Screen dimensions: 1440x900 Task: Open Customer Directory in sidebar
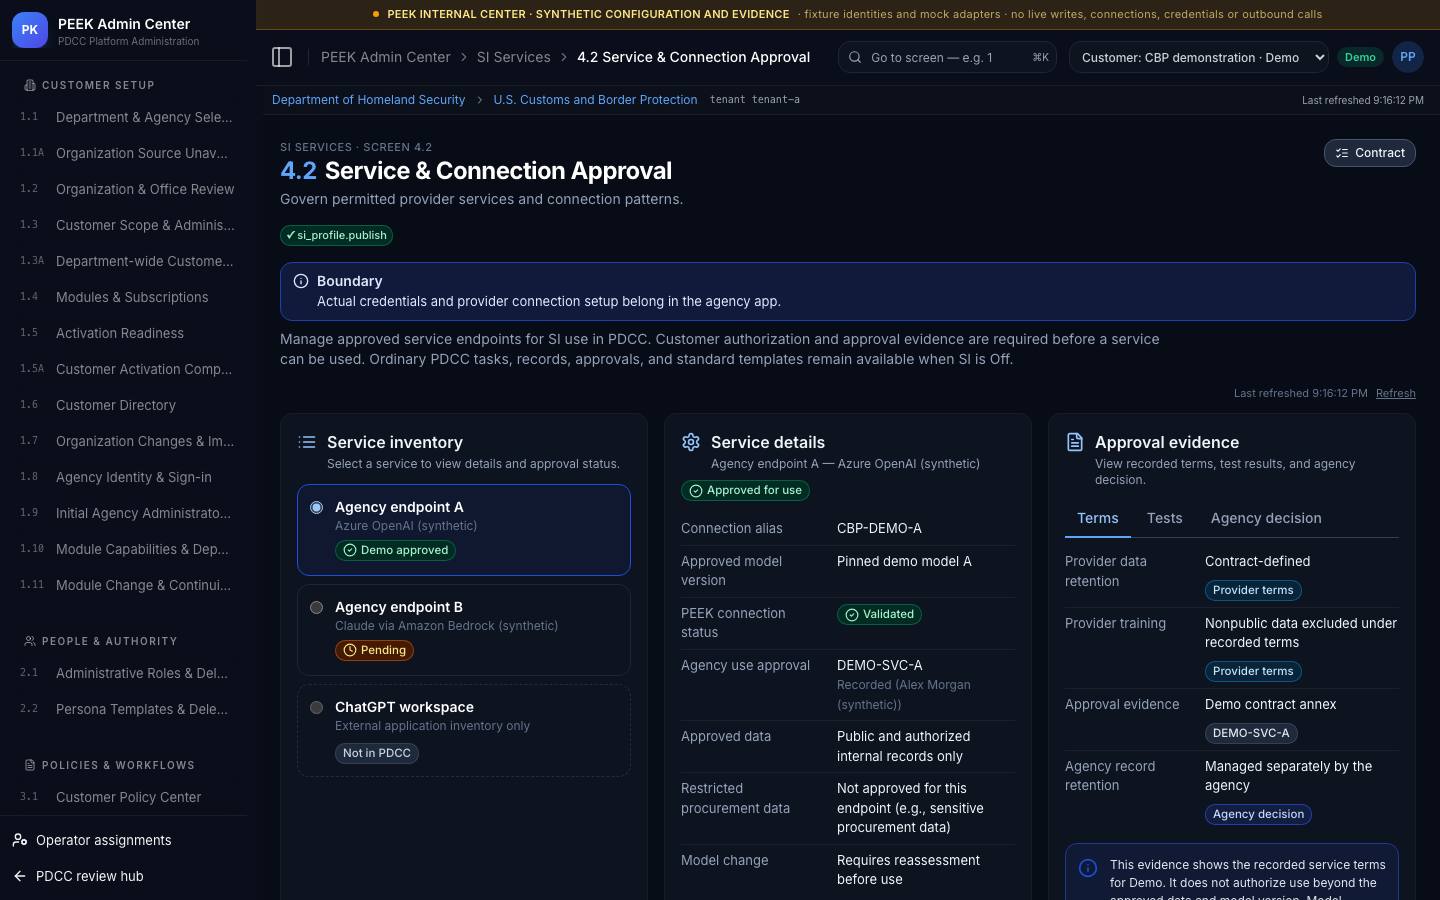pos(124,405)
